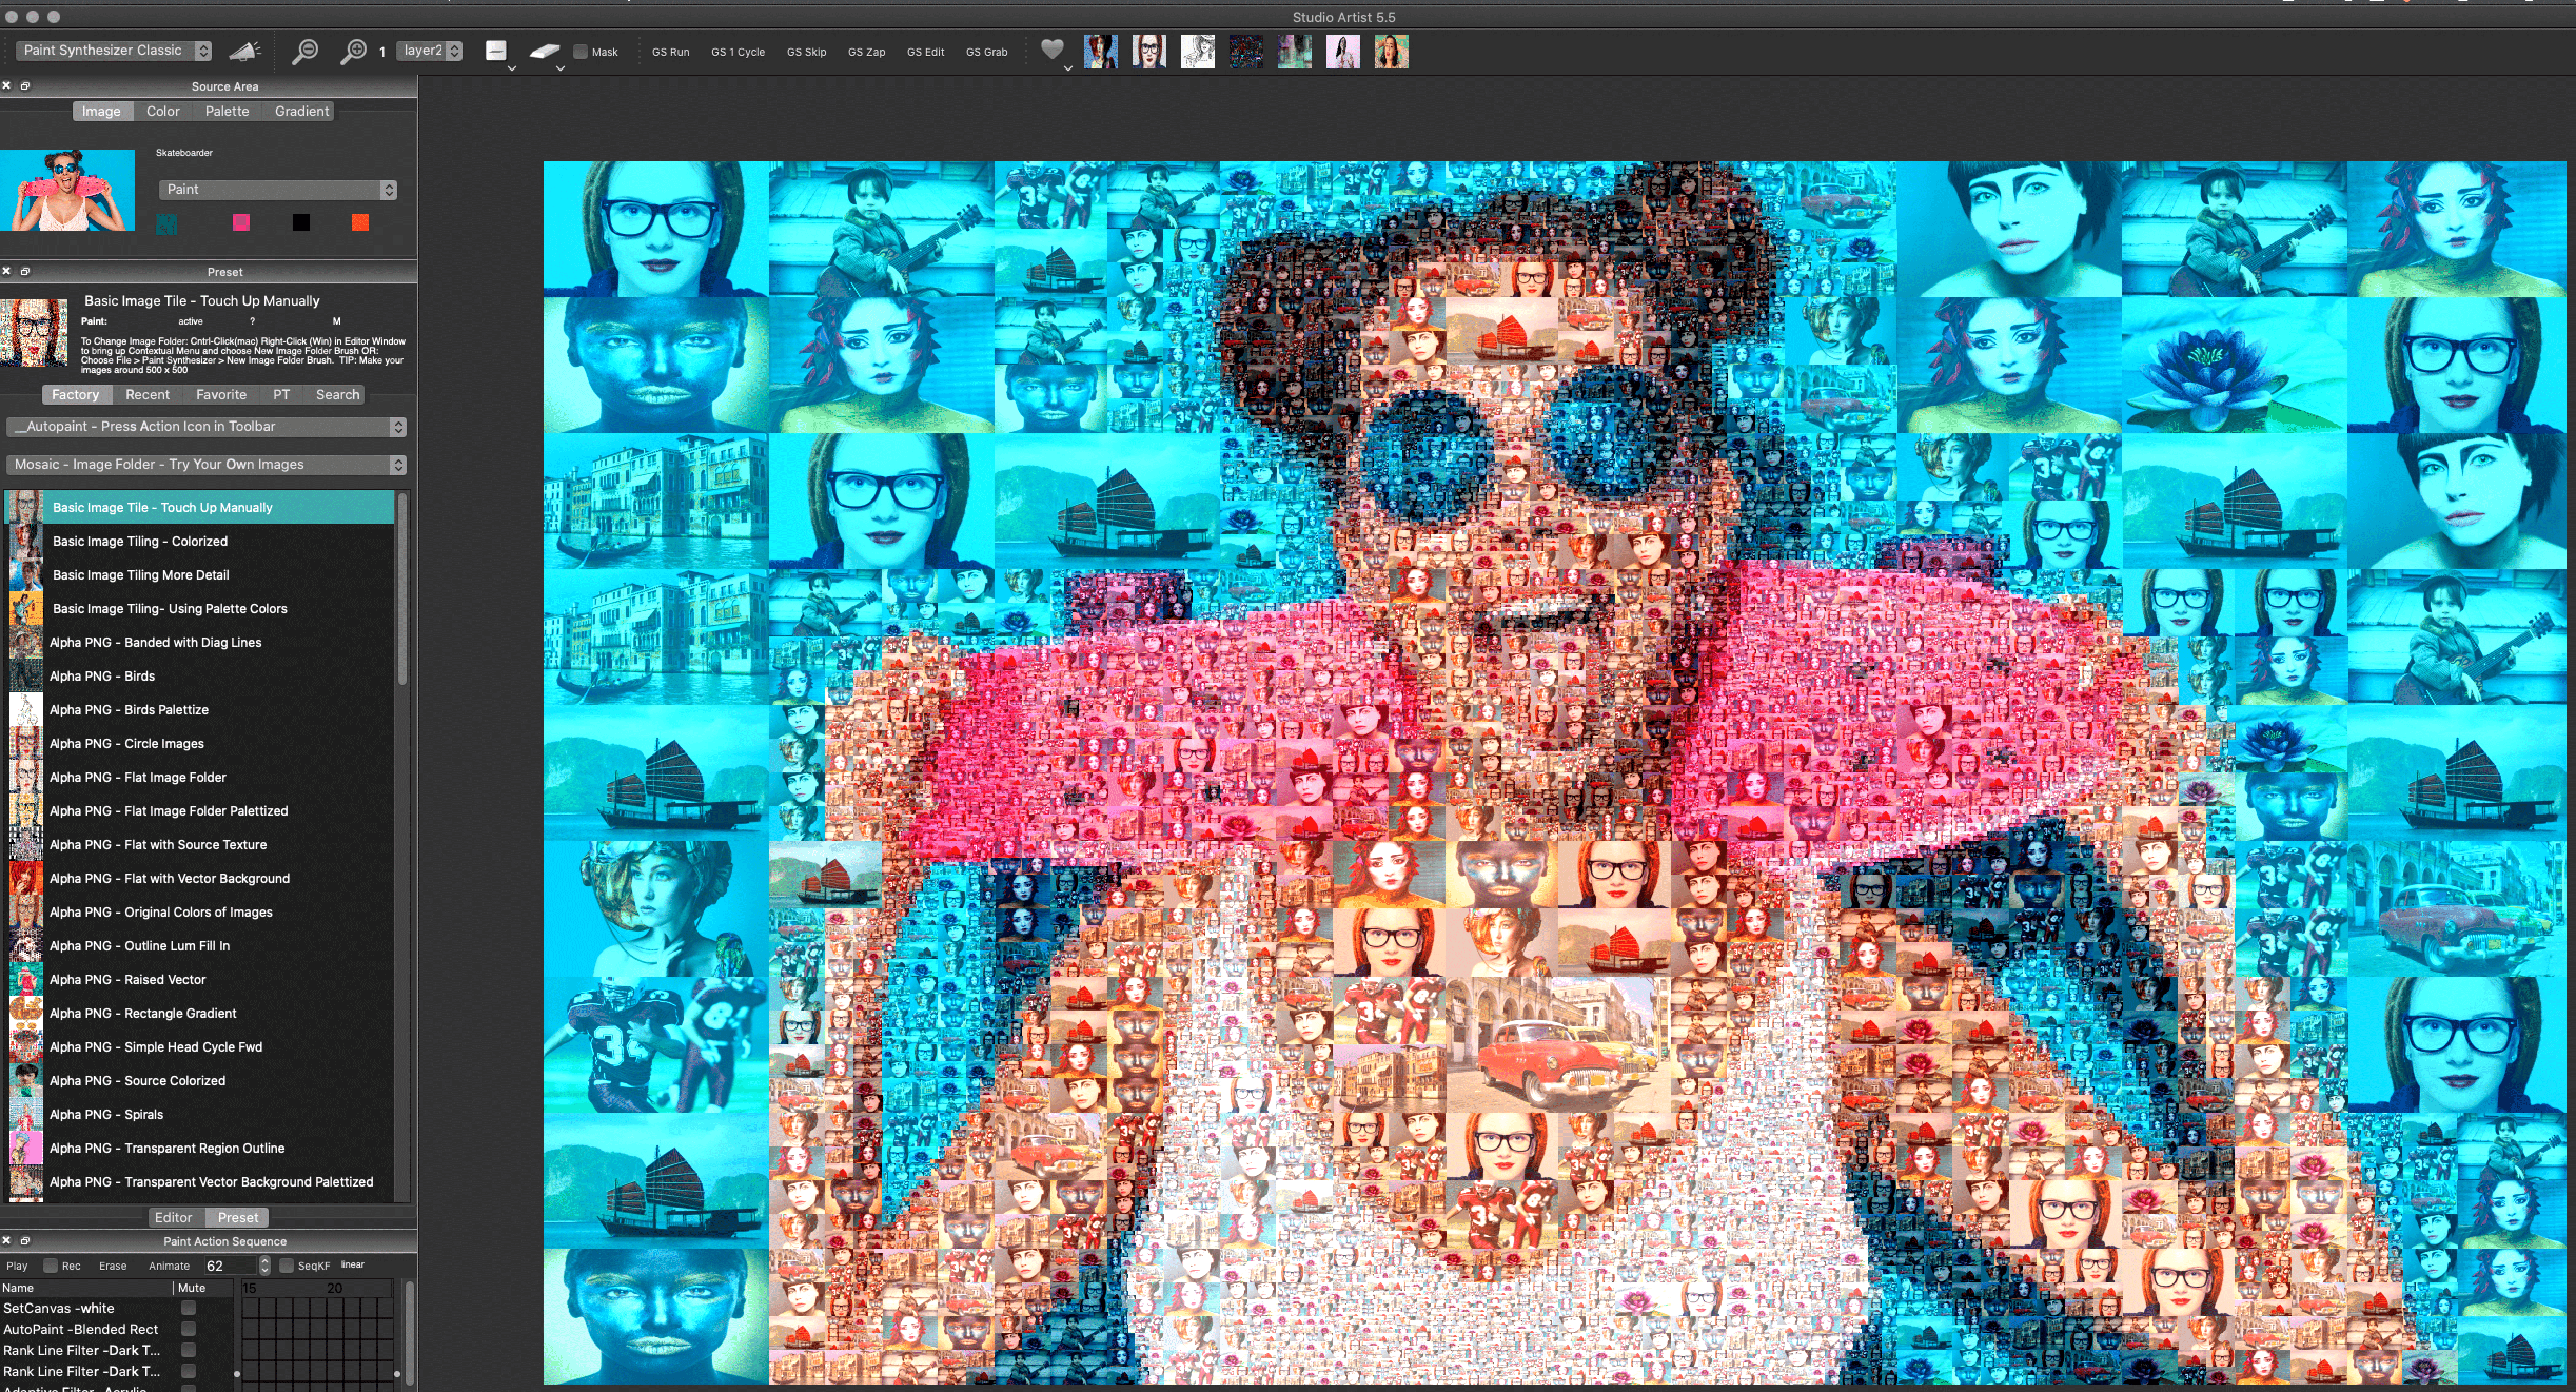Open Paint Synthesizer Classic mode dropdown
2576x1392 pixels.
pos(114,50)
